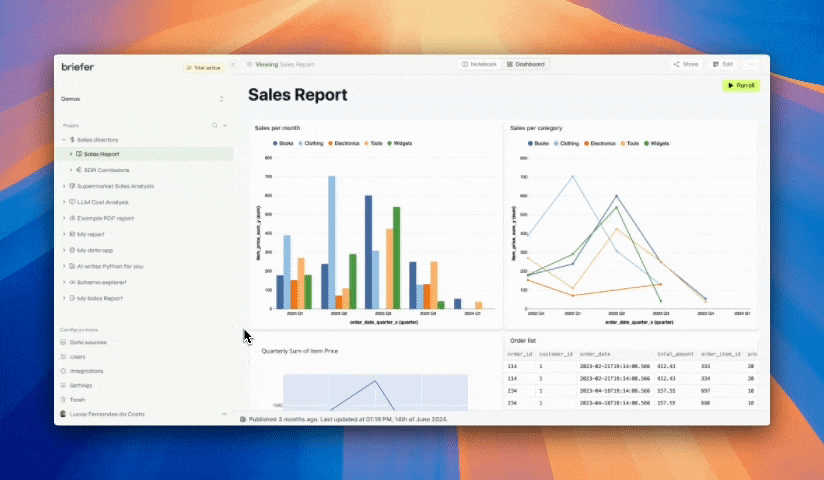The height and width of the screenshot is (480, 824).
Task: Click the Integrations puzzle icon
Action: pyautogui.click(x=63, y=371)
